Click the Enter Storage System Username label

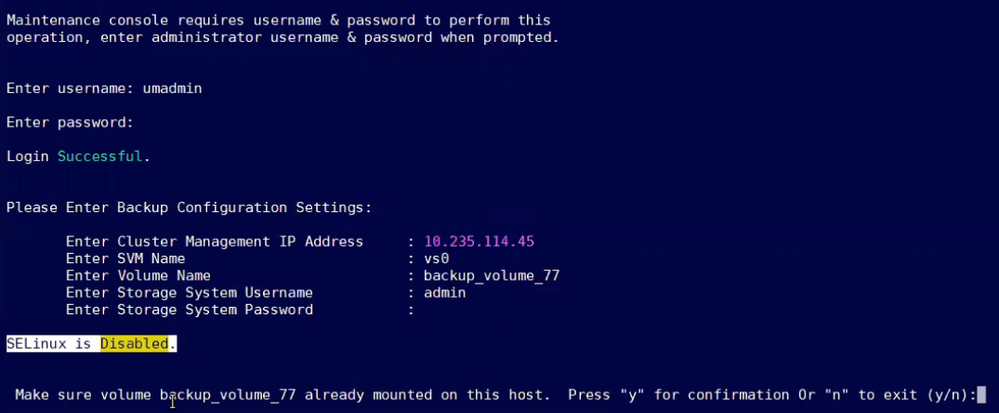[x=188, y=292]
